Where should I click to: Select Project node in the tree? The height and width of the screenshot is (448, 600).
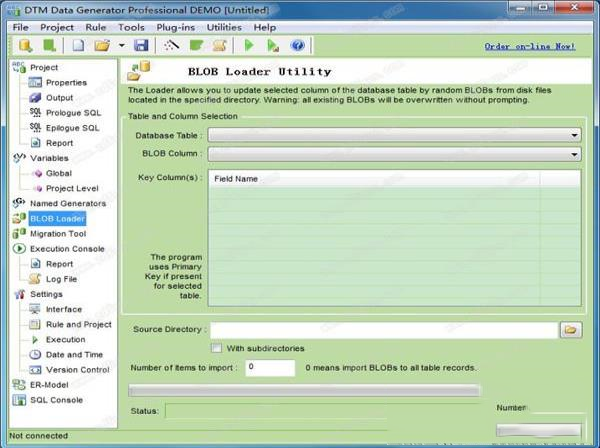44,67
